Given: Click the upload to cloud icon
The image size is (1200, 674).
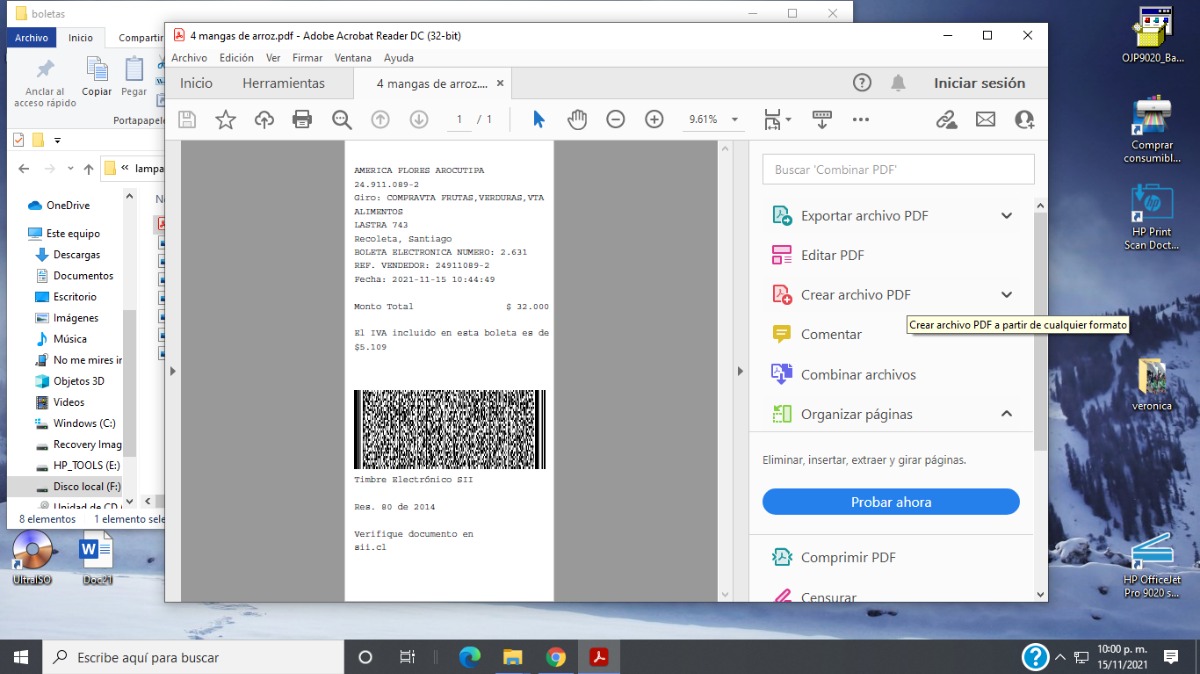Looking at the screenshot, I should click(264, 120).
